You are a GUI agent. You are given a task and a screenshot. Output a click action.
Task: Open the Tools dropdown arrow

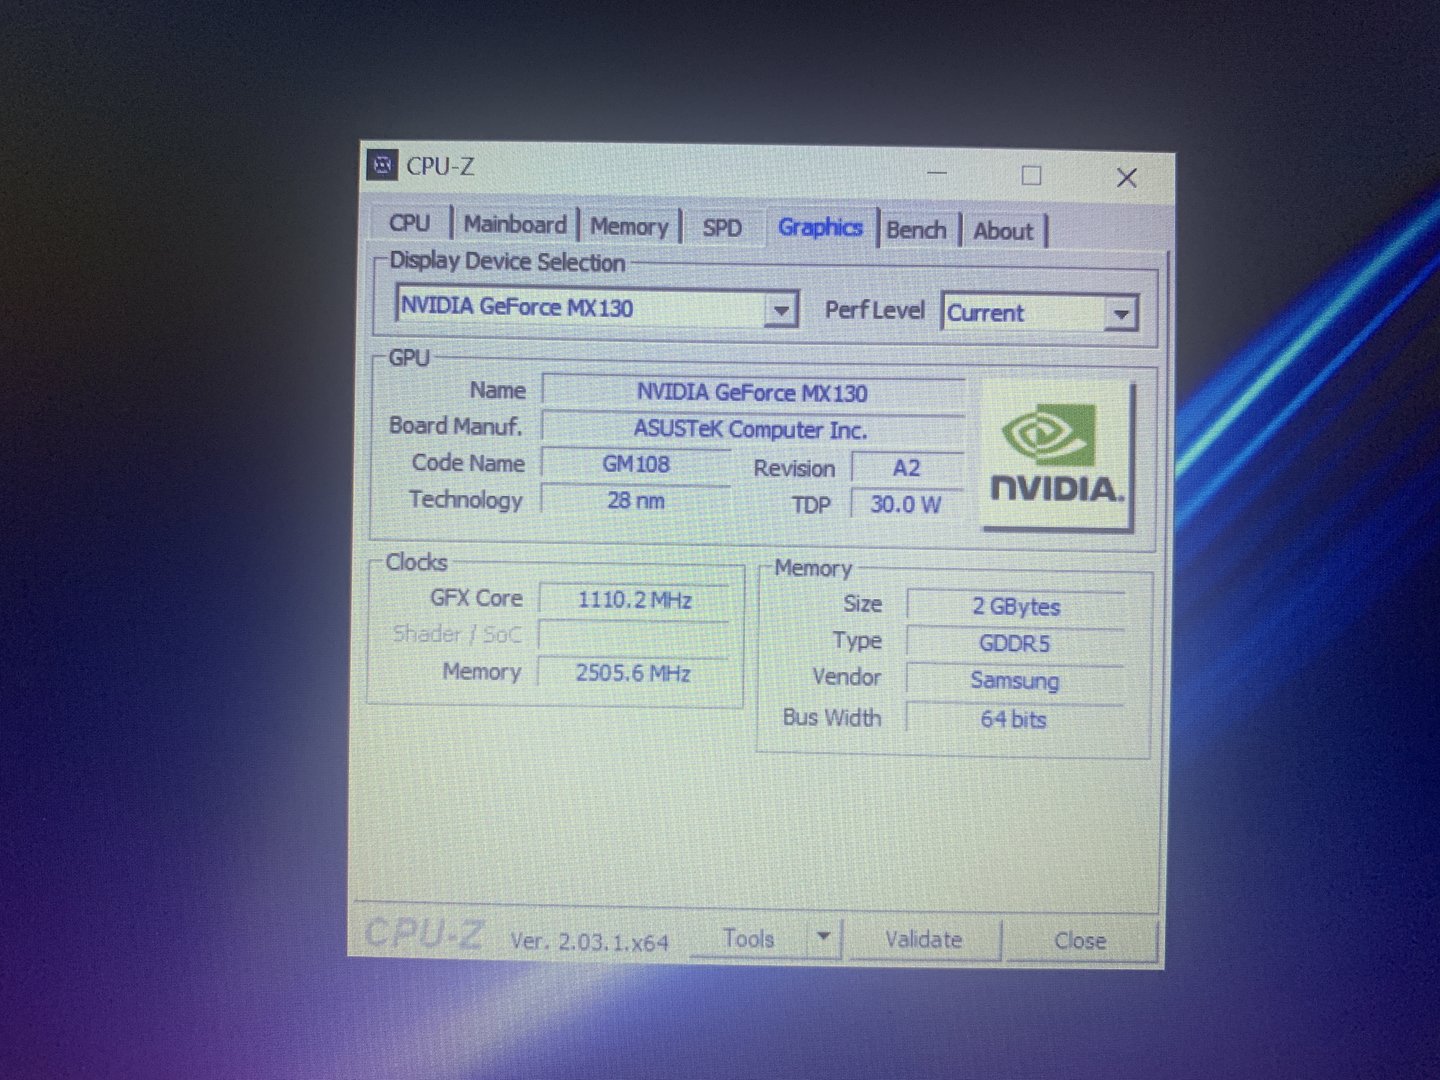coord(824,938)
